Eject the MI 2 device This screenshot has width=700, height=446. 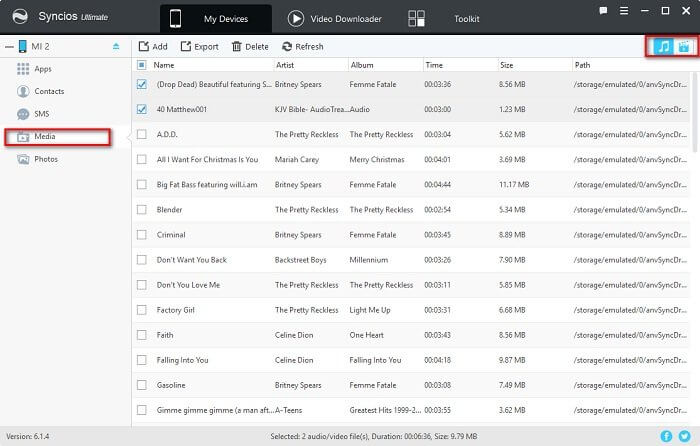tap(116, 46)
